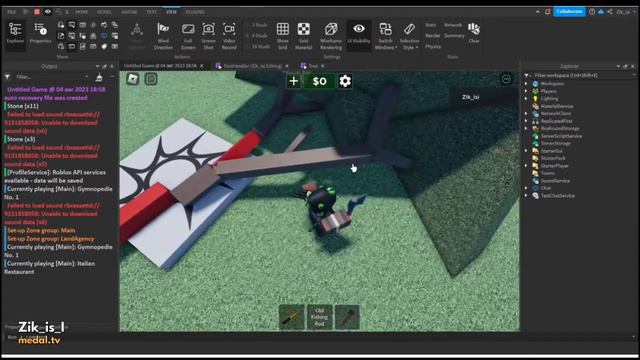The width and height of the screenshot is (640, 360).
Task: Open the Explorer panel button in ribbon
Action: [x=15, y=34]
